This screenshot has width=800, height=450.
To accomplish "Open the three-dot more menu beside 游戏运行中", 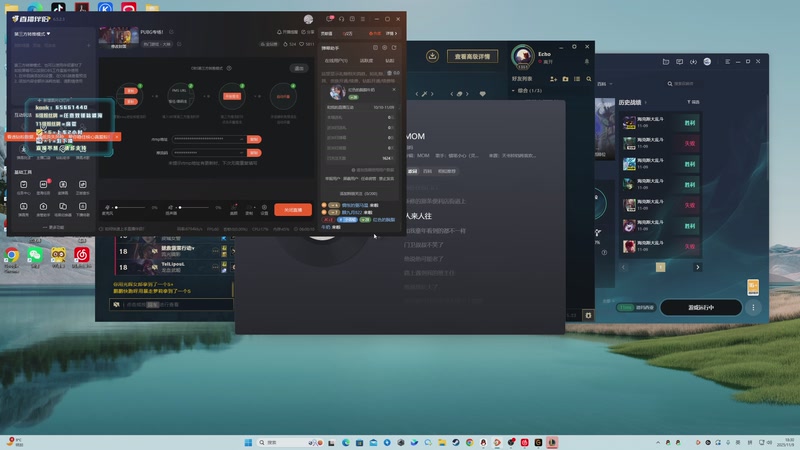I will point(753,307).
